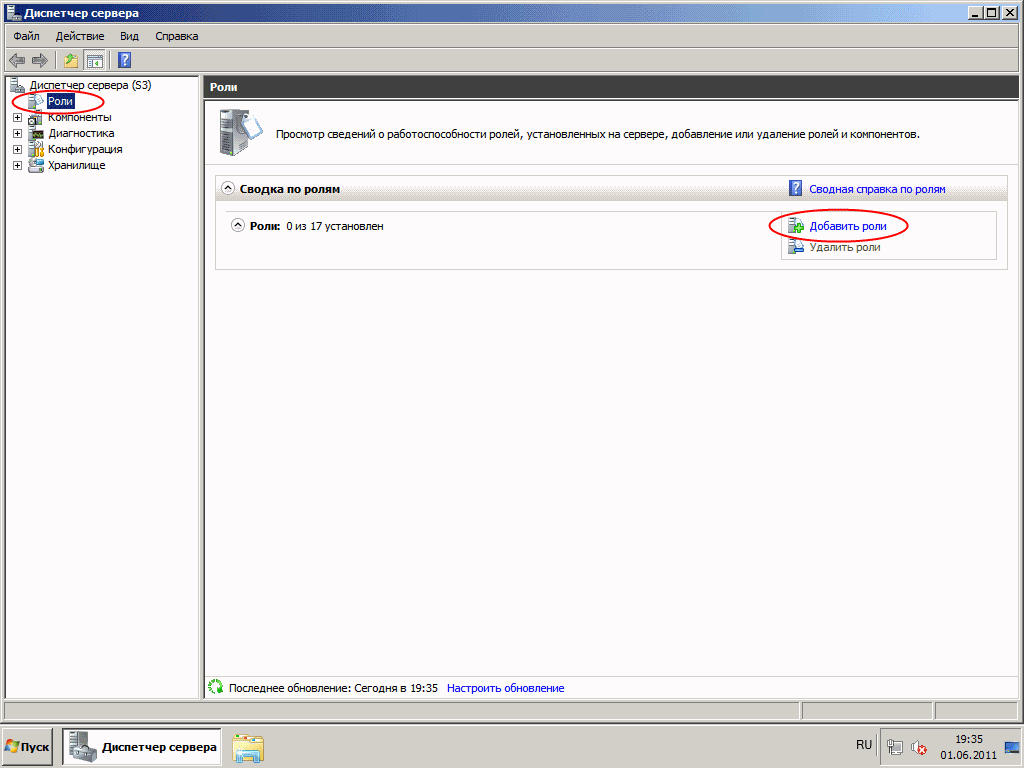Click the Диагностика tree icon
The image size is (1024, 768).
[35, 133]
